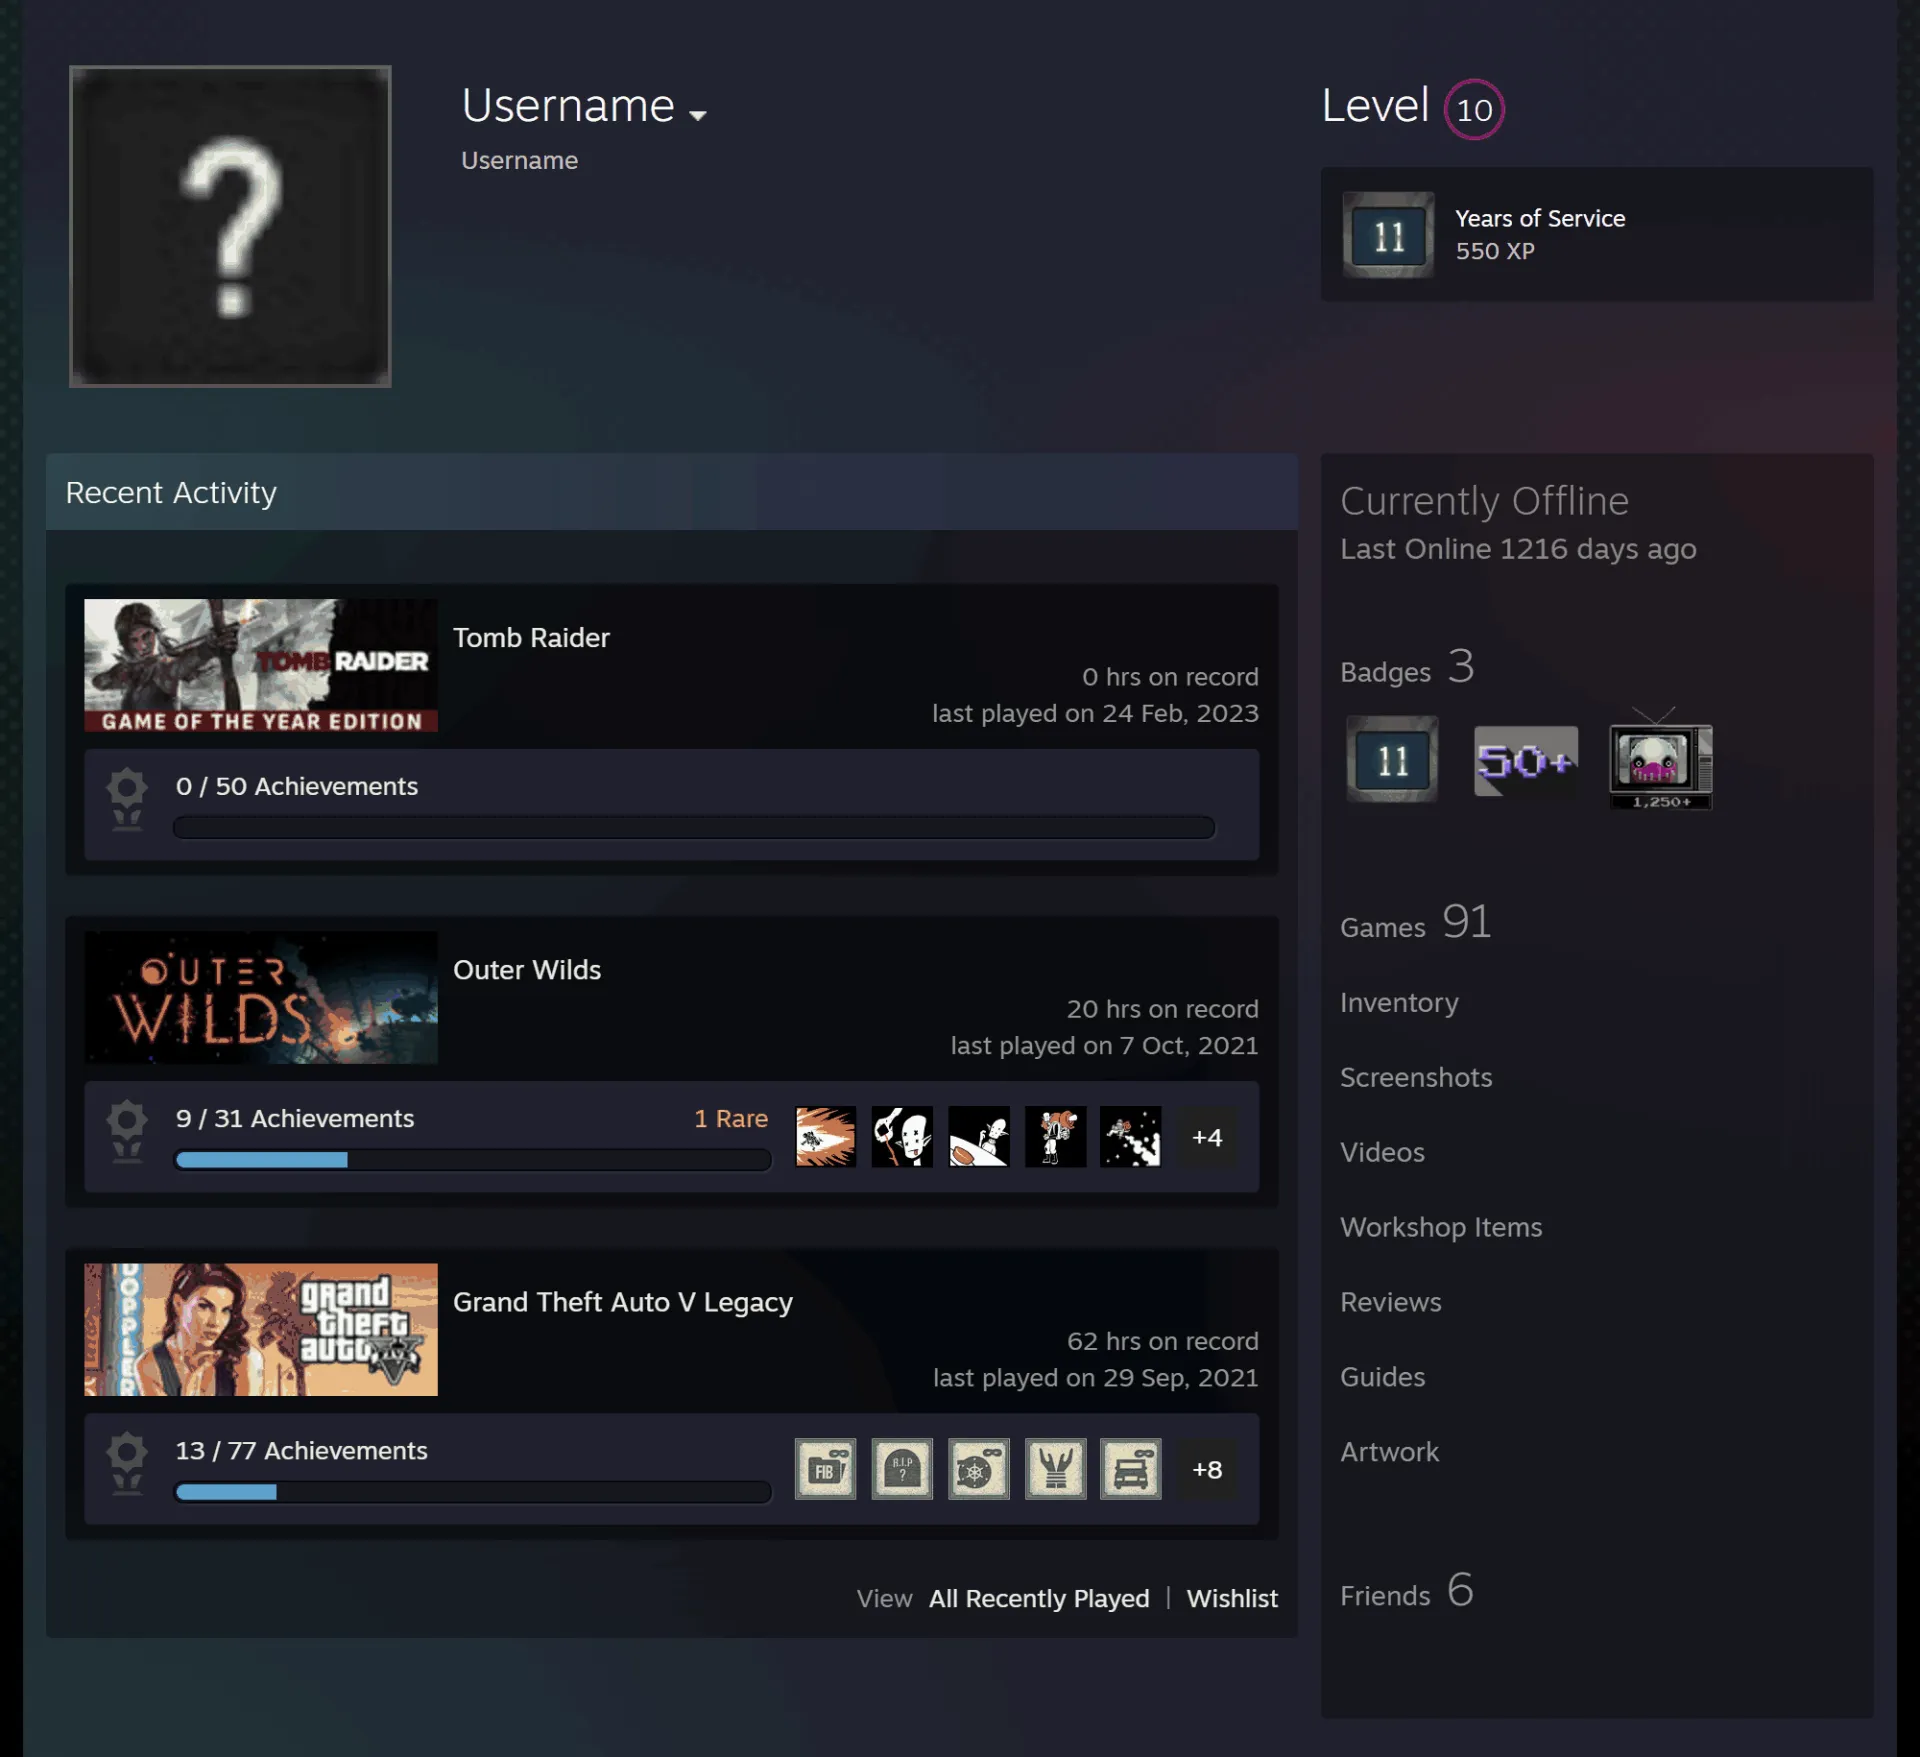Click the Outer Wilds achievement progress bar
Screen dimensions: 1920x1757
pyautogui.click(x=473, y=1160)
